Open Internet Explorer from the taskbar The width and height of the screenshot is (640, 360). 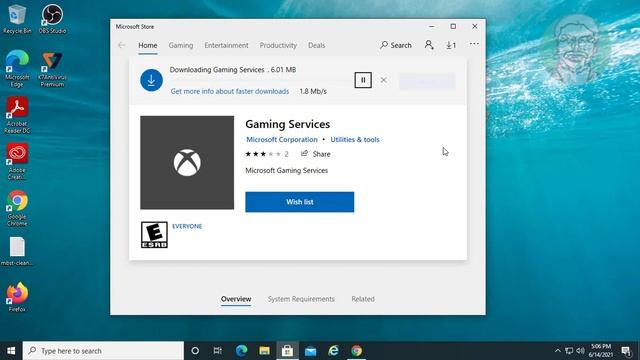[333, 351]
